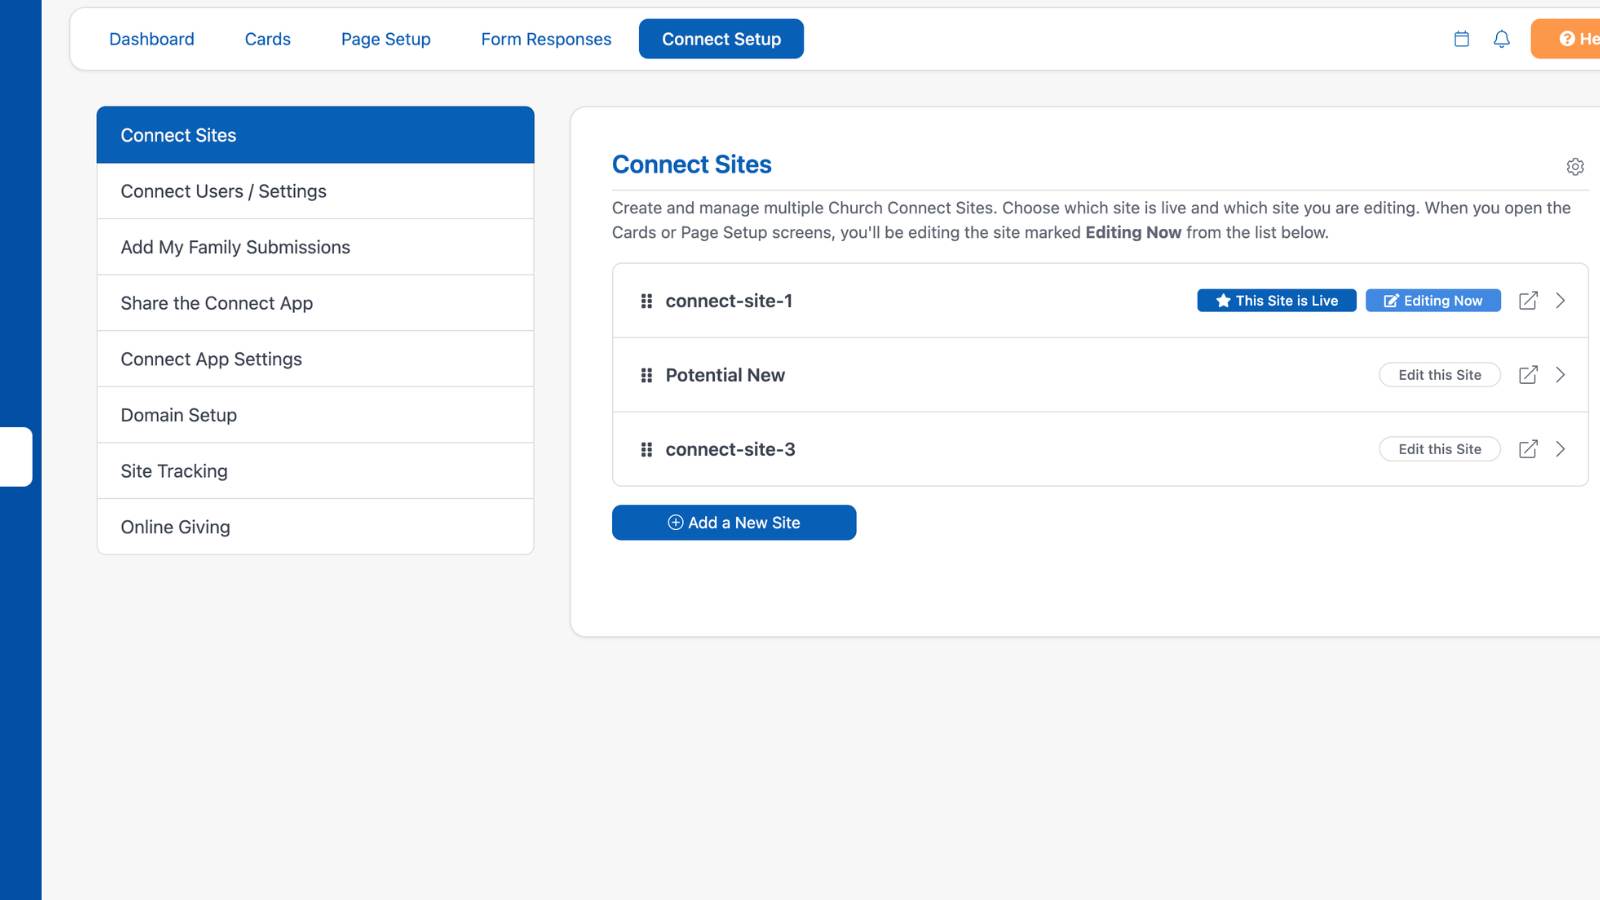Open the orange Help button
Image resolution: width=1600 pixels, height=900 pixels.
[x=1566, y=39]
